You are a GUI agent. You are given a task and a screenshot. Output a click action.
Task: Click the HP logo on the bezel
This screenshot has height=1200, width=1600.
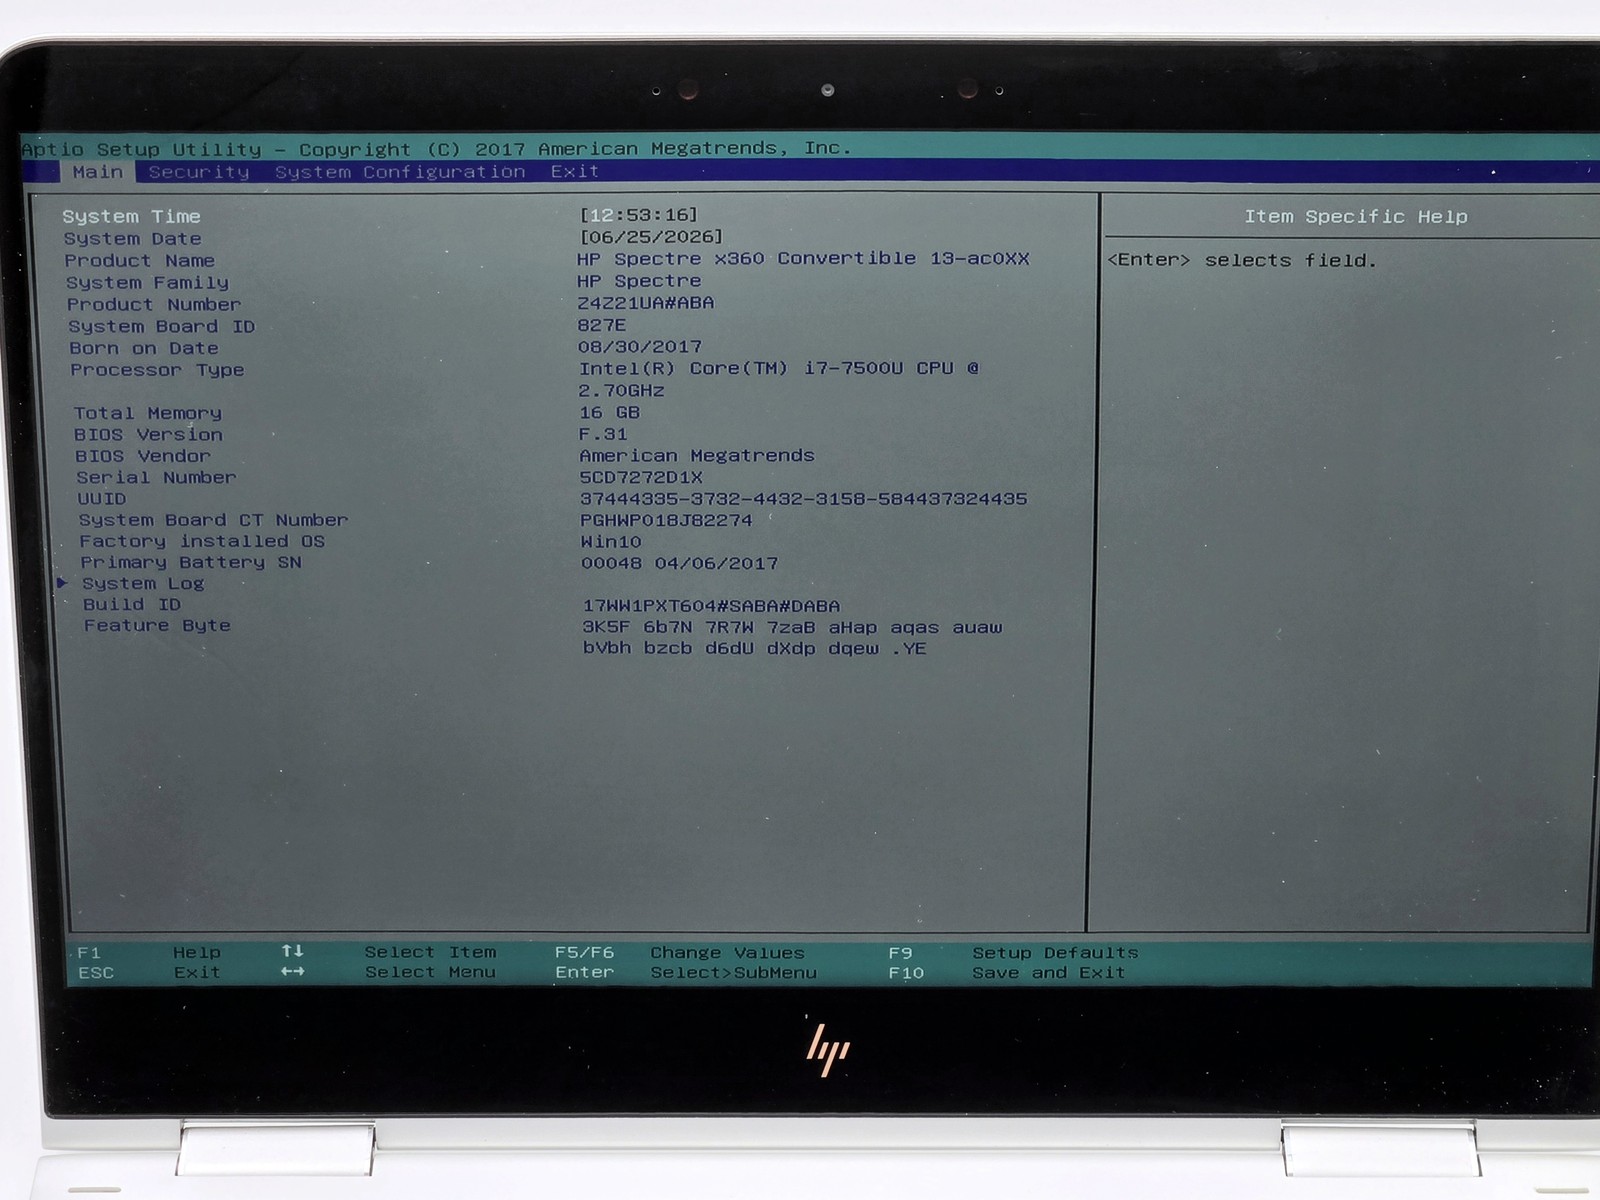click(828, 1049)
